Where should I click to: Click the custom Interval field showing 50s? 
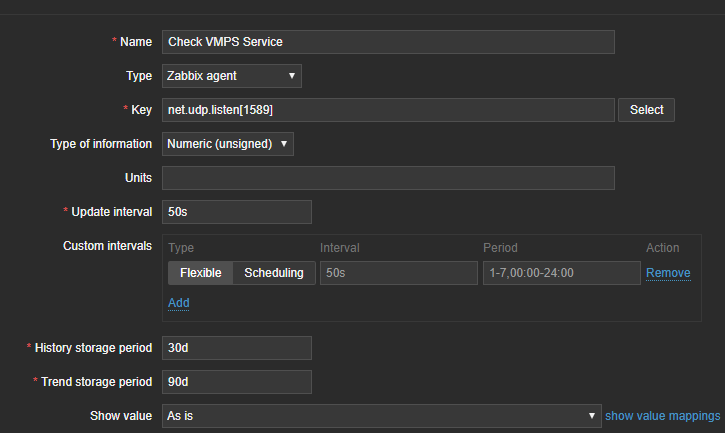[397, 273]
